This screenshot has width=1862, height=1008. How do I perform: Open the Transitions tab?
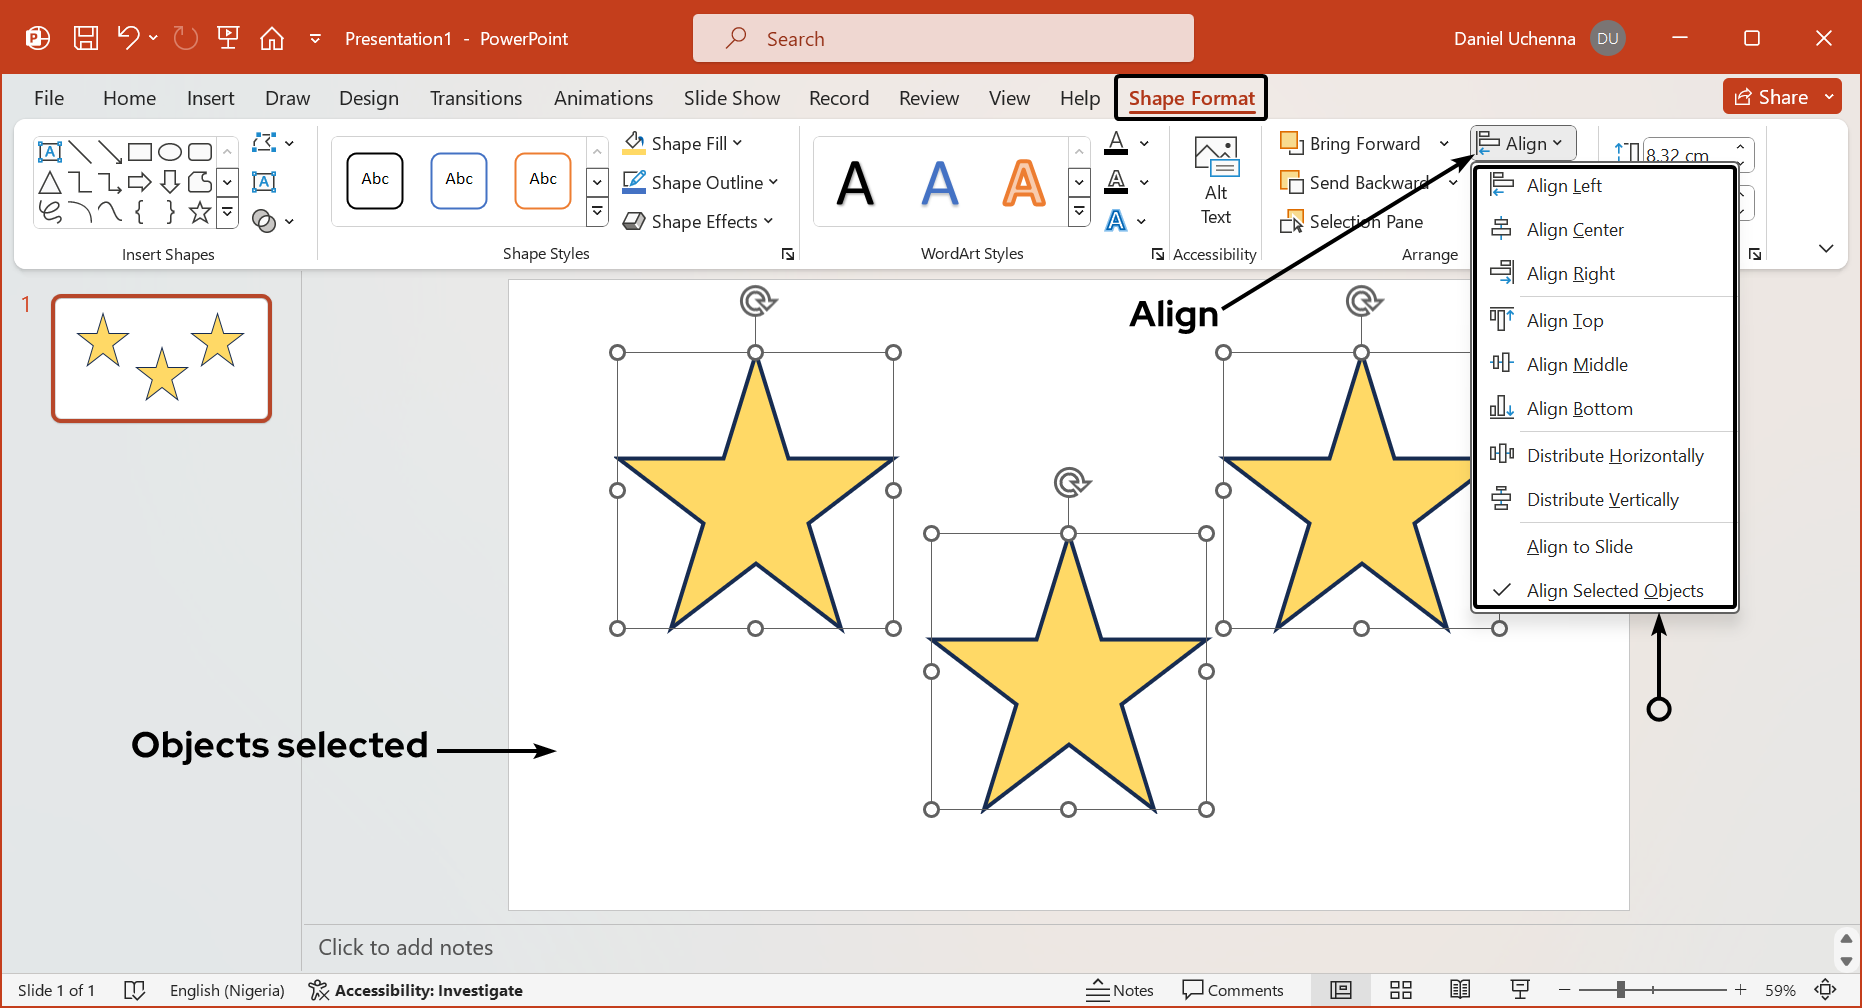click(x=475, y=98)
